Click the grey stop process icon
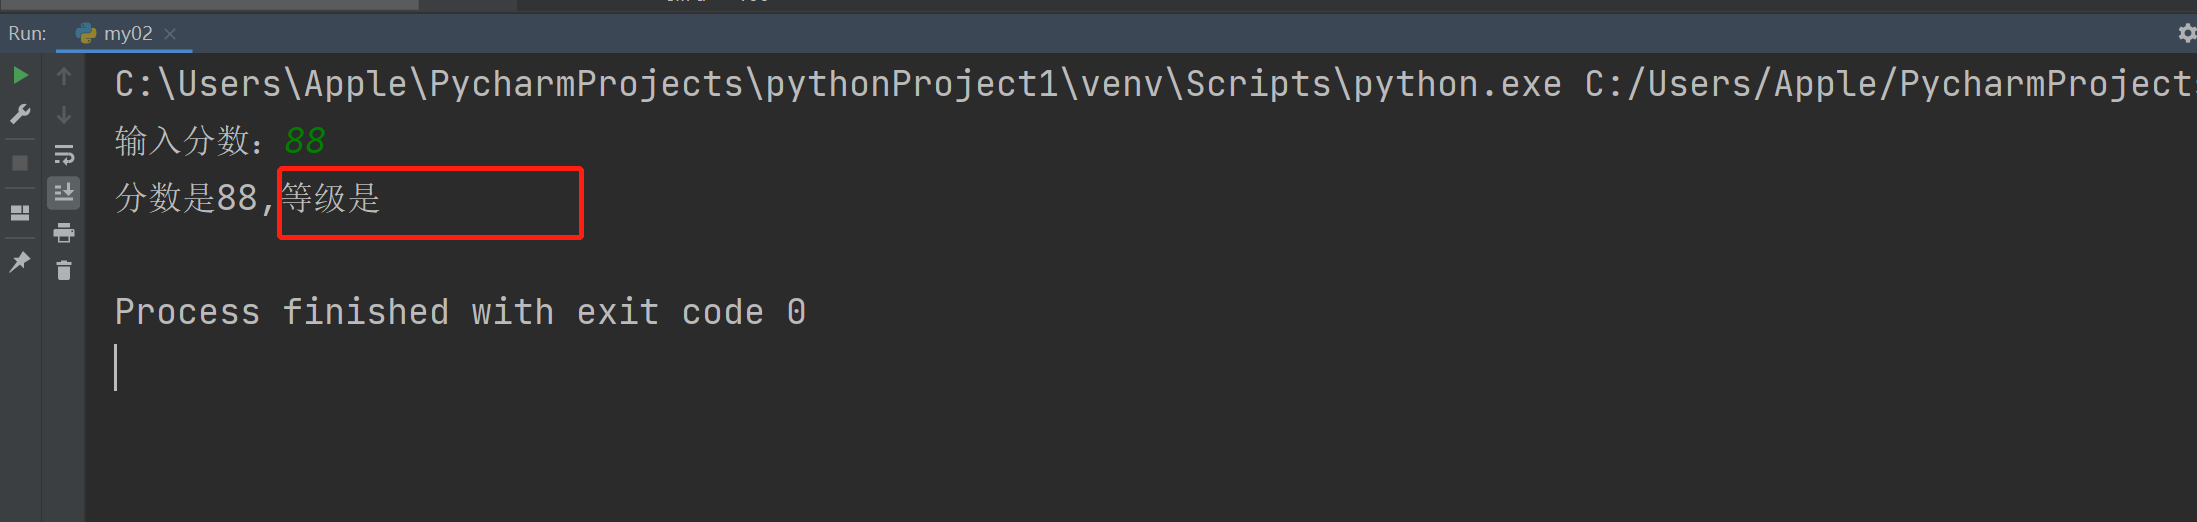Viewport: 2197px width, 522px height. tap(20, 162)
